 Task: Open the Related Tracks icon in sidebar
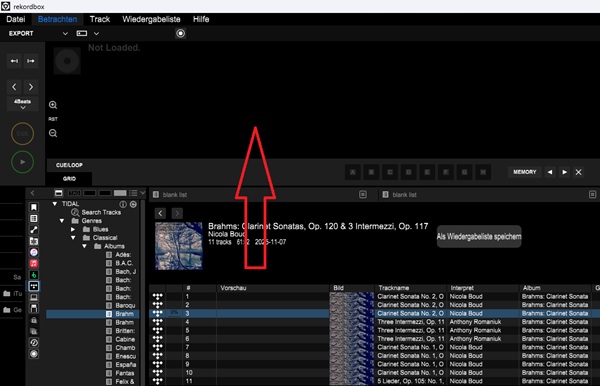pos(34,230)
